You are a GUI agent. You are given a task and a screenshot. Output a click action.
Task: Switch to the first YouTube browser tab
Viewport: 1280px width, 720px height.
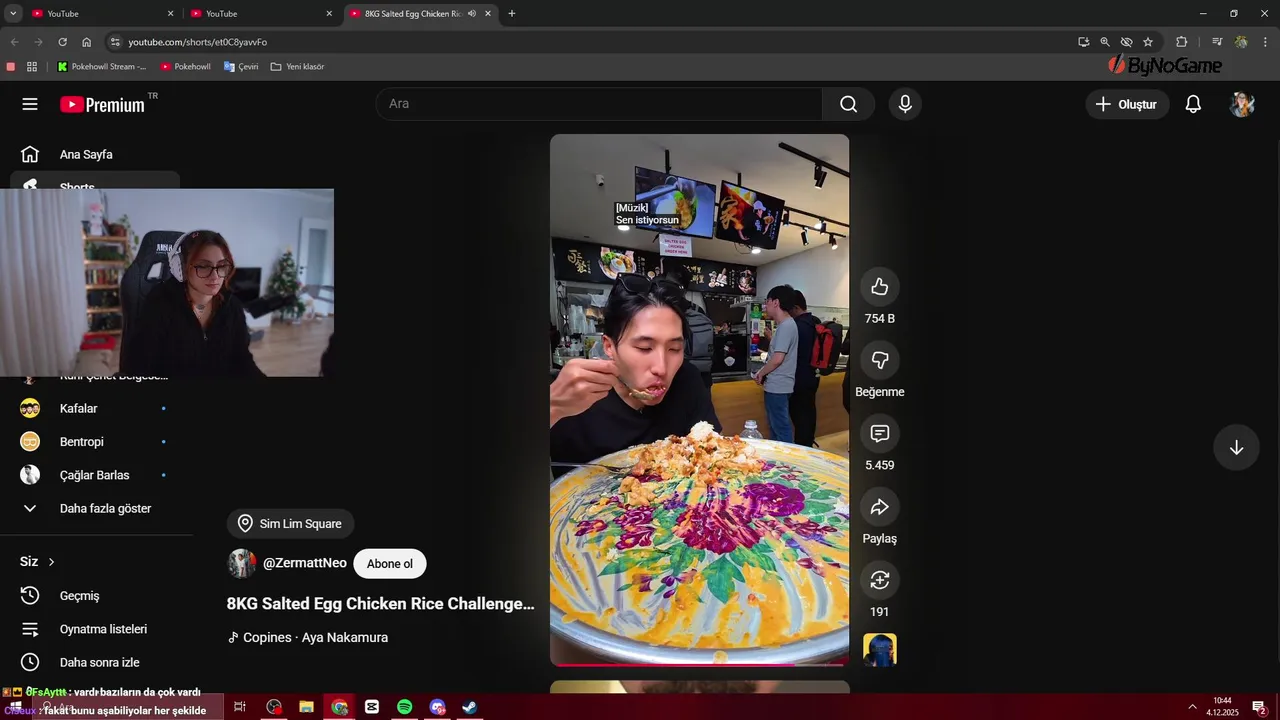click(101, 13)
